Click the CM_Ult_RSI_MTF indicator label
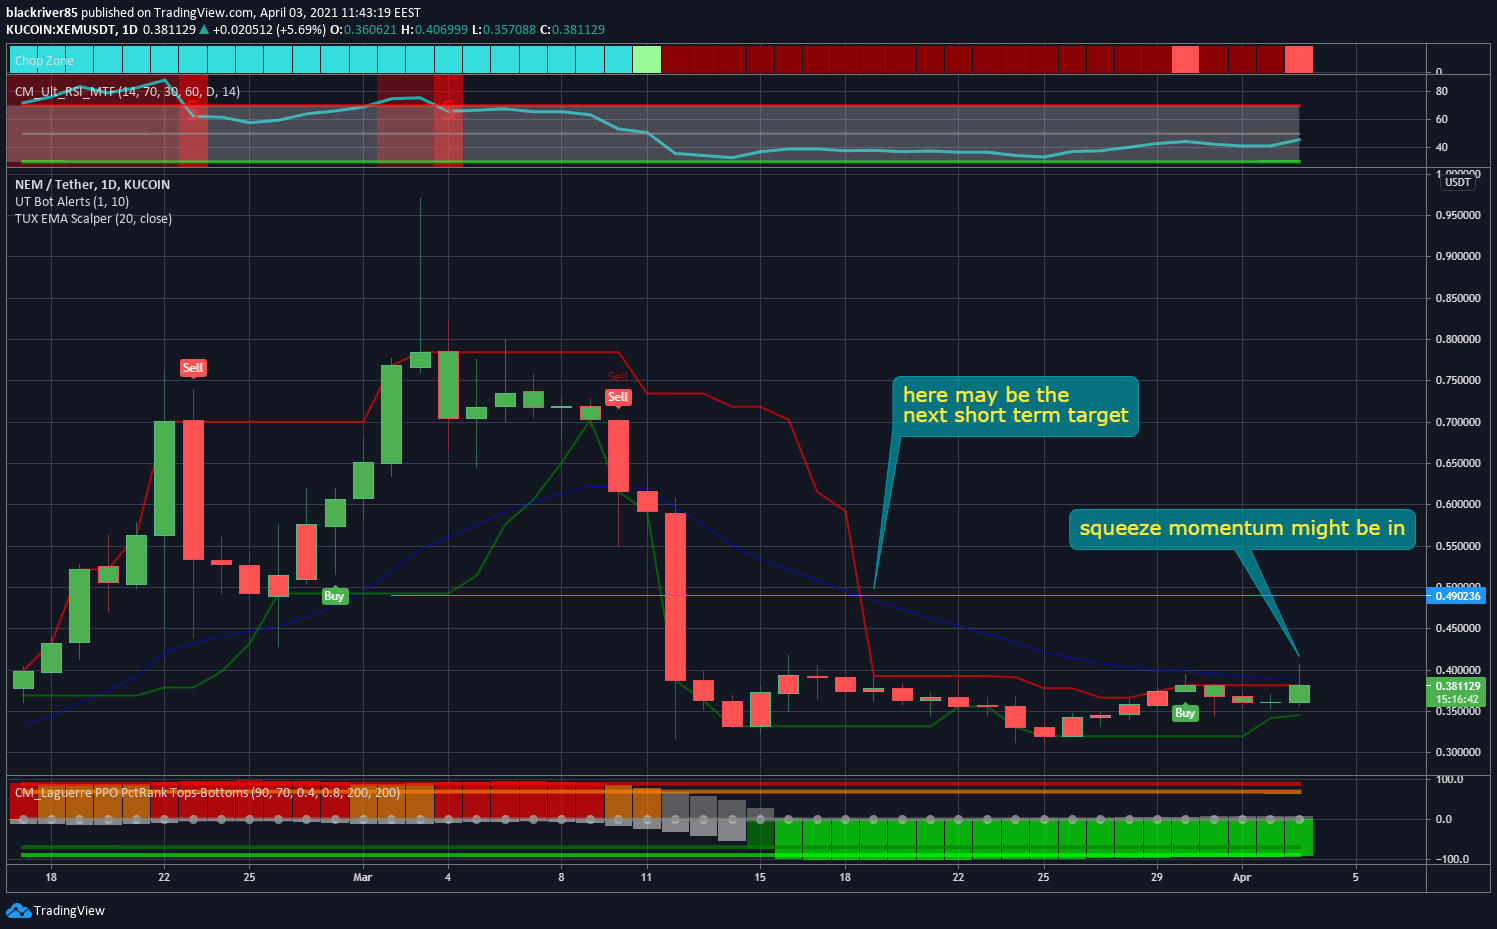The image size is (1497, 929). (x=127, y=92)
